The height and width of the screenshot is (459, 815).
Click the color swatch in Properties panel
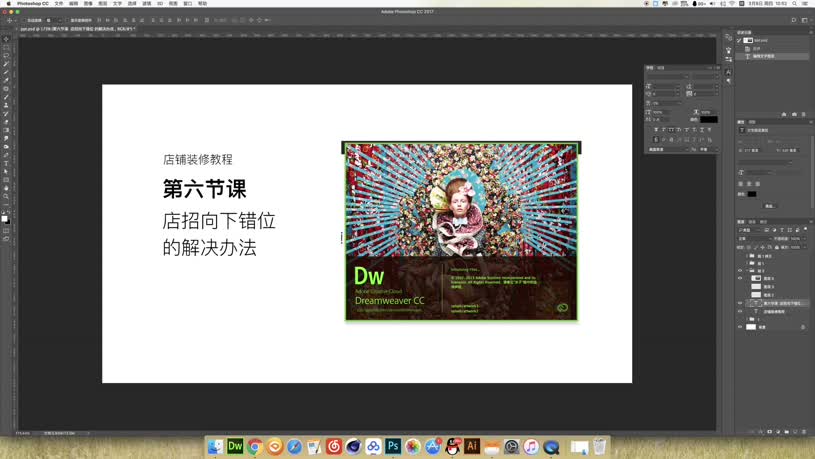(x=752, y=194)
